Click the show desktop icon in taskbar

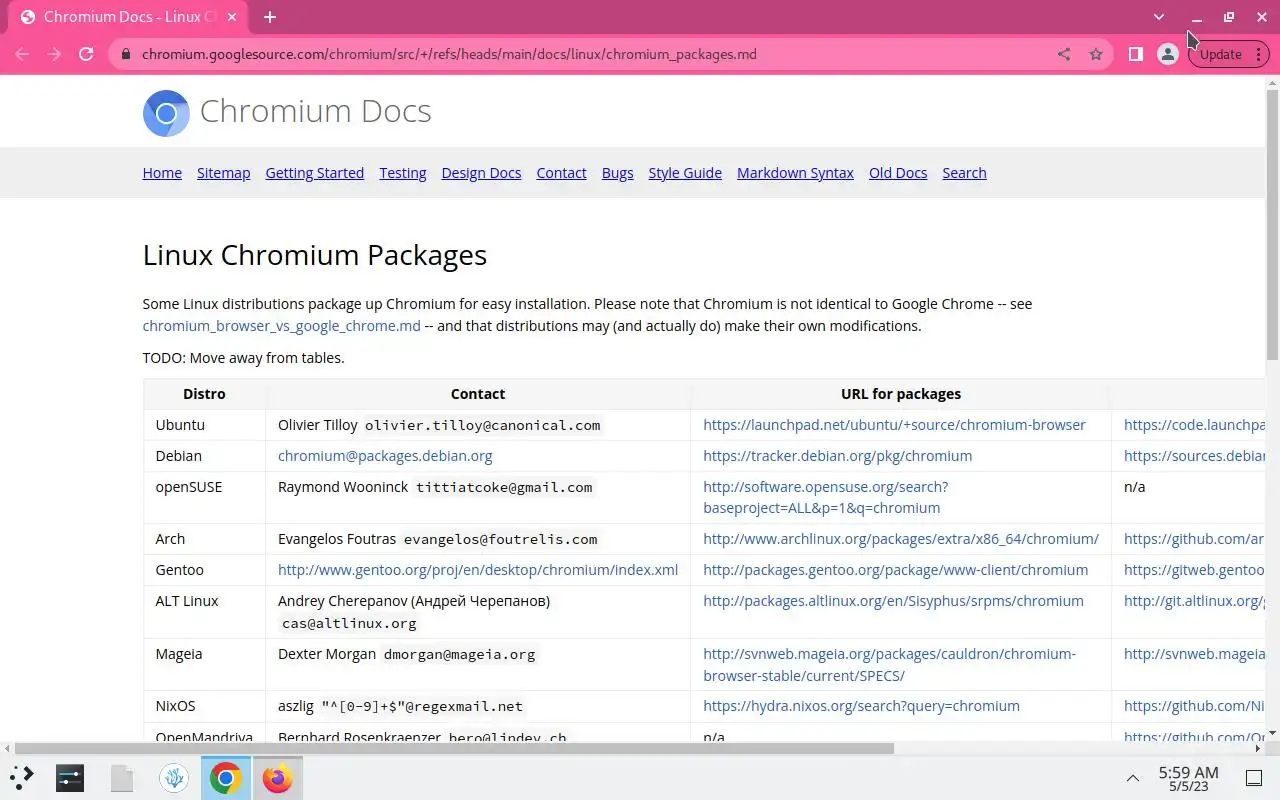coord(1254,778)
